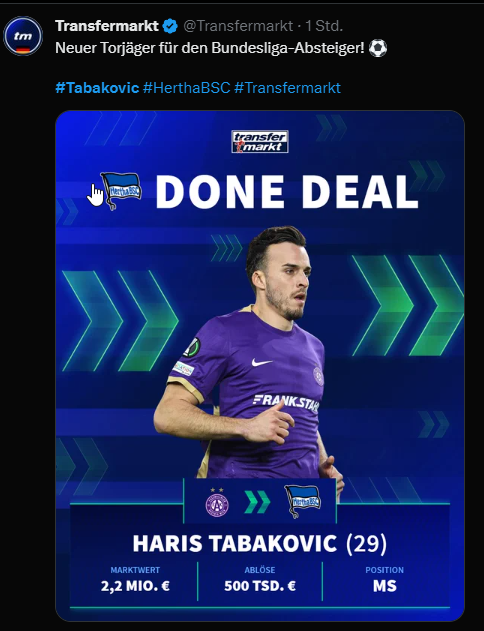Image resolution: width=484 pixels, height=631 pixels.
Task: Click the football emoji in the tweet text
Action: pyautogui.click(x=378, y=48)
